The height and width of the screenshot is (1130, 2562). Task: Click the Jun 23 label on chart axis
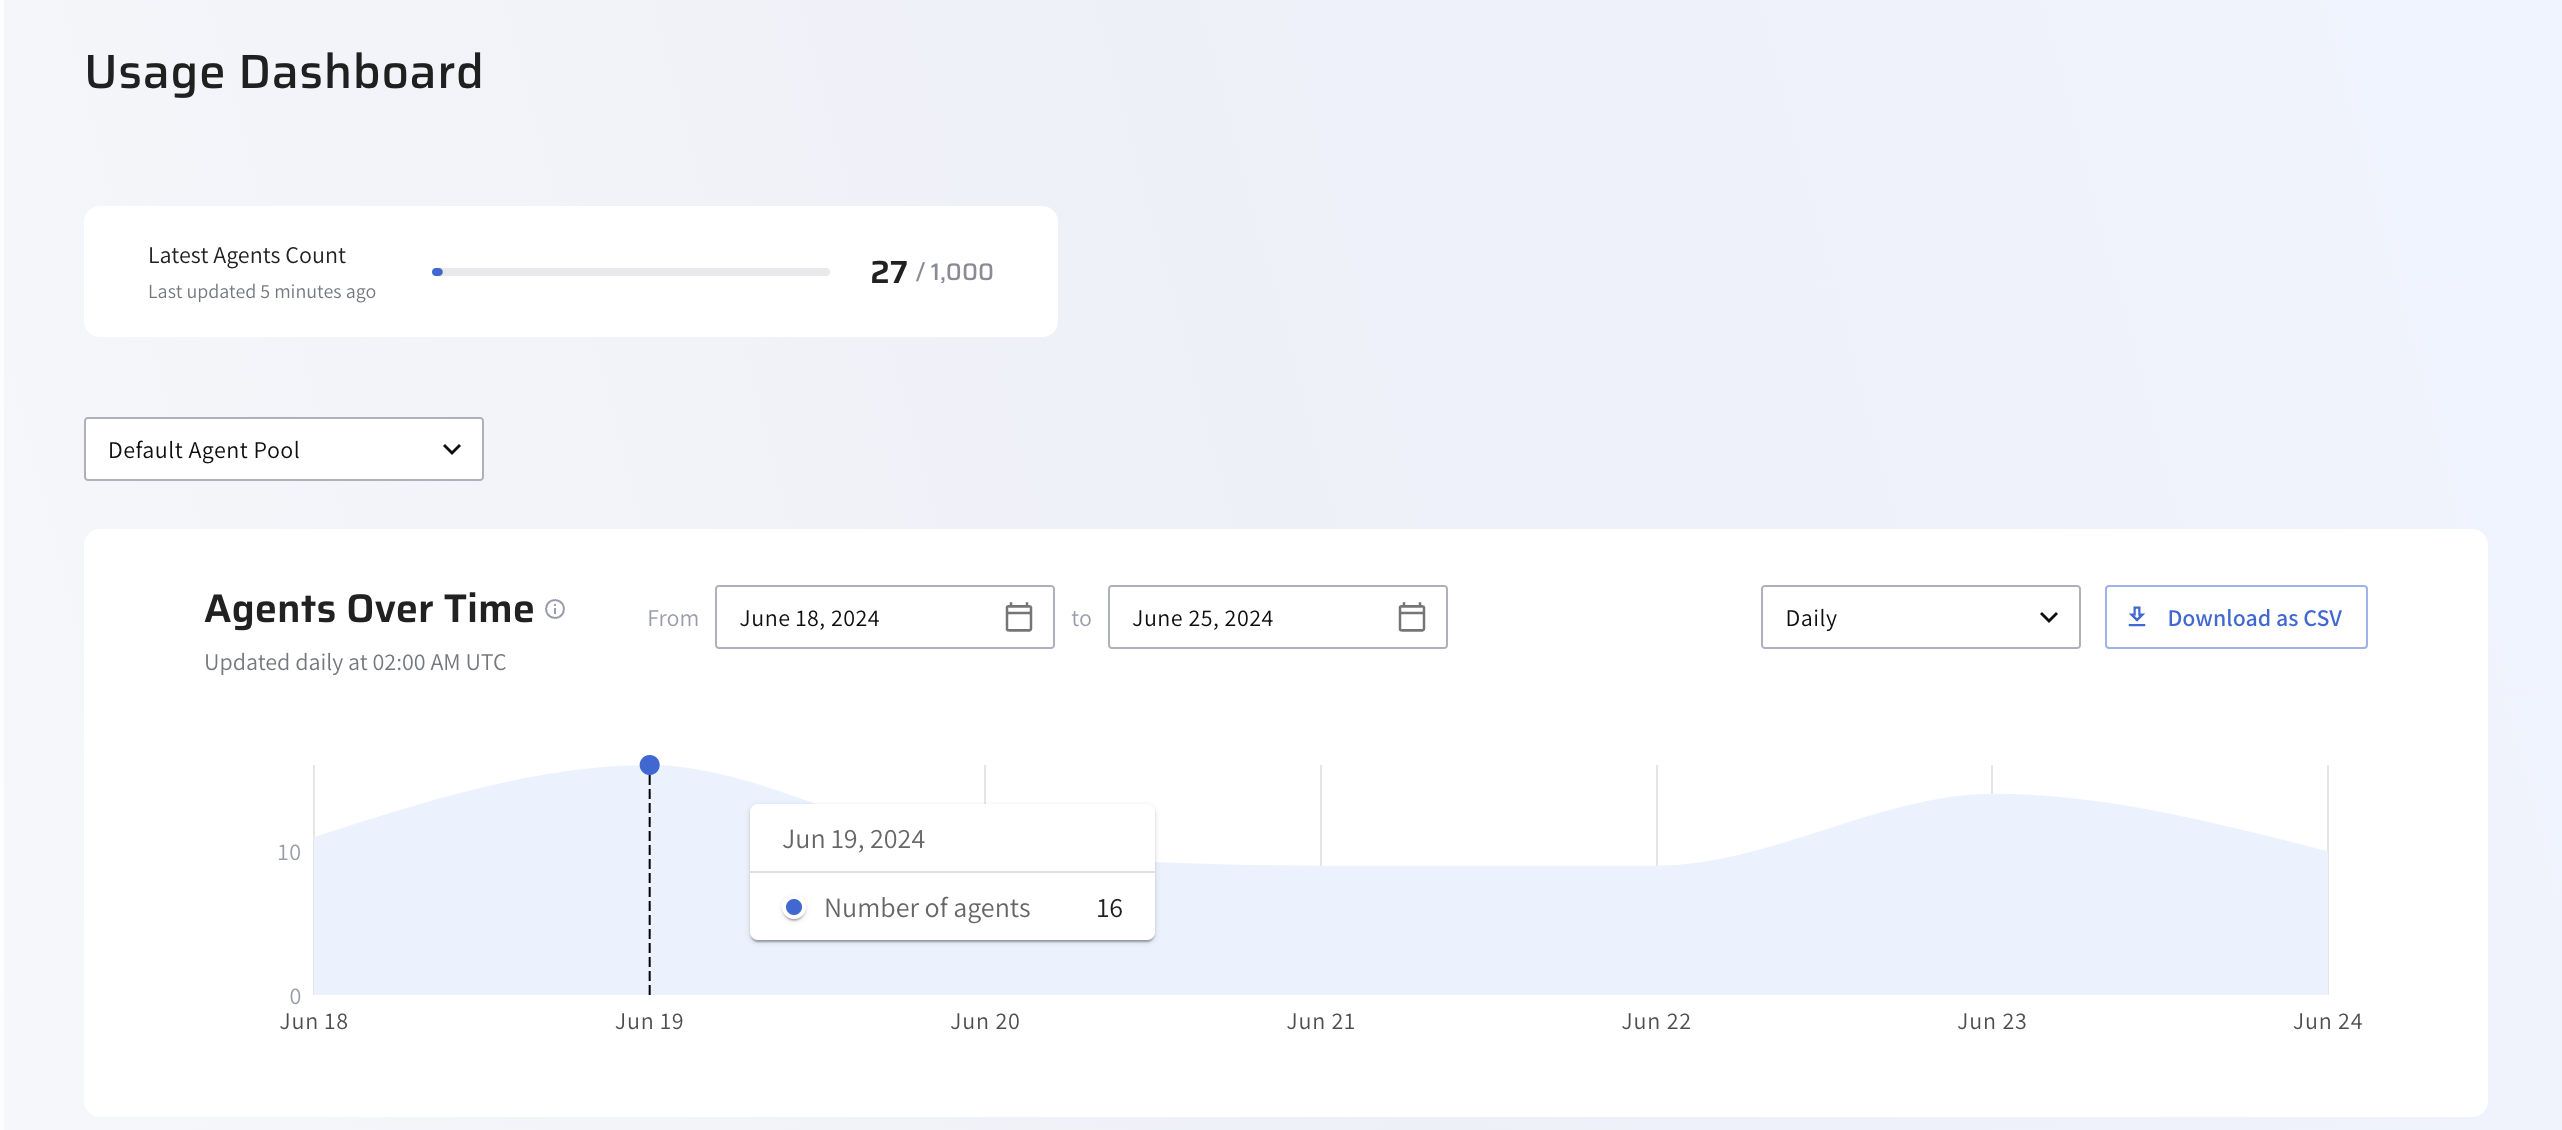(x=1991, y=1022)
